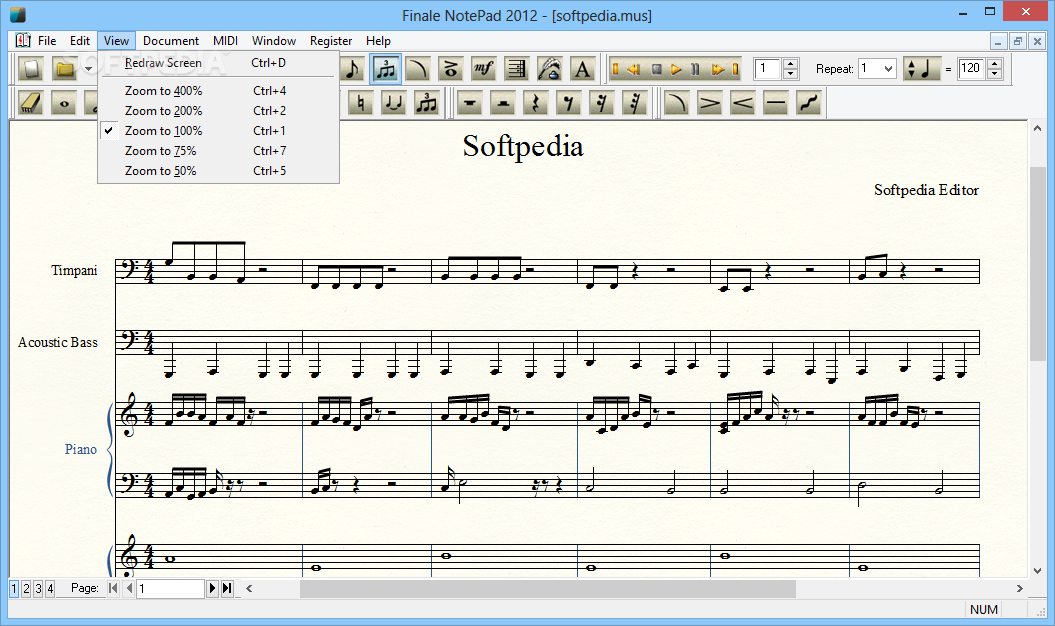Select the natural sign tool
This screenshot has height=626, width=1055.
tap(361, 103)
